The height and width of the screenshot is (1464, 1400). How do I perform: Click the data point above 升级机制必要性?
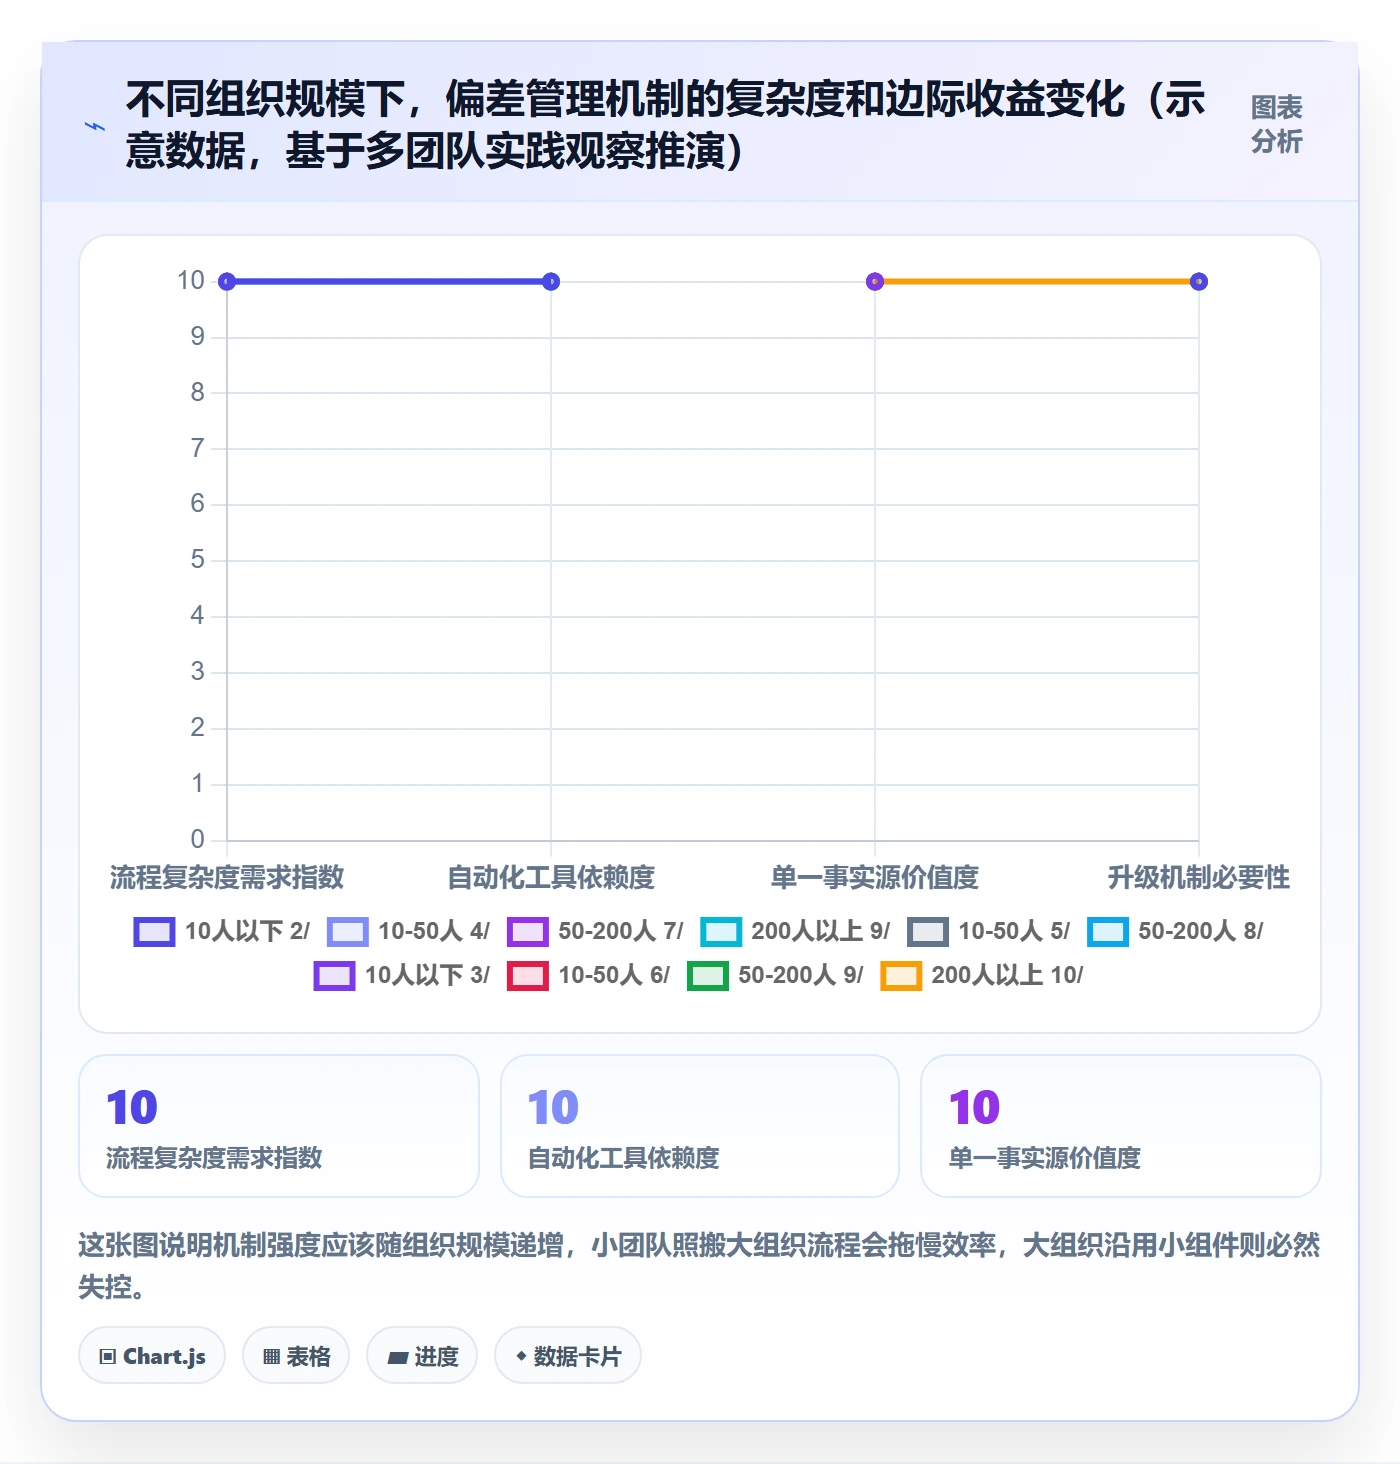[x=1199, y=282]
